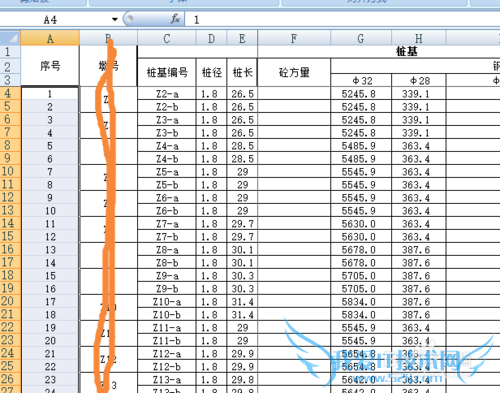Select column F header

[x=294, y=38]
